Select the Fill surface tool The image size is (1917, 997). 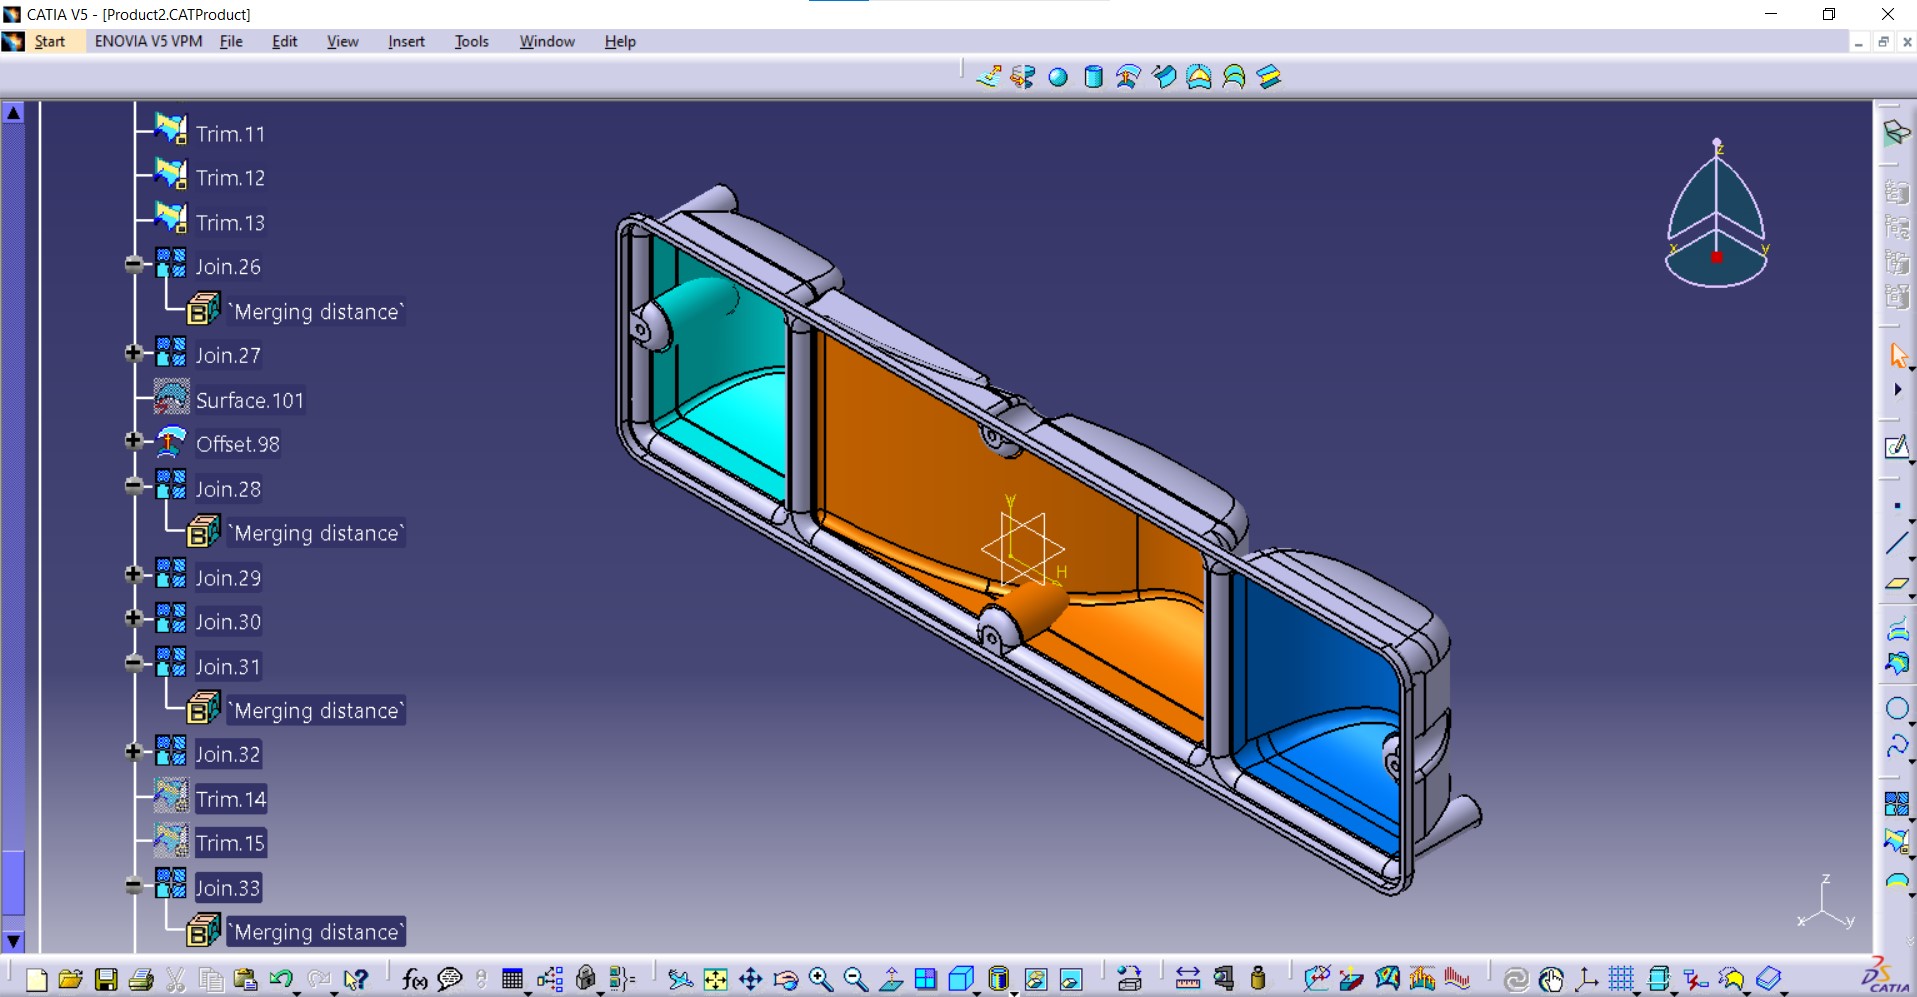(1199, 77)
